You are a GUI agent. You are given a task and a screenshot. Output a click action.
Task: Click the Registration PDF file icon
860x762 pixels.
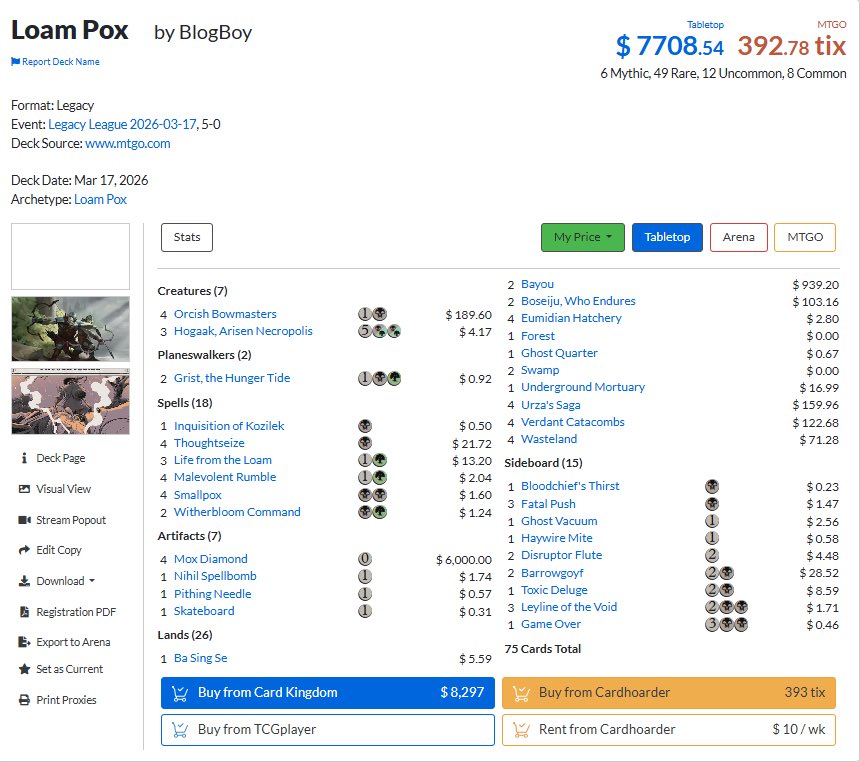(24, 612)
